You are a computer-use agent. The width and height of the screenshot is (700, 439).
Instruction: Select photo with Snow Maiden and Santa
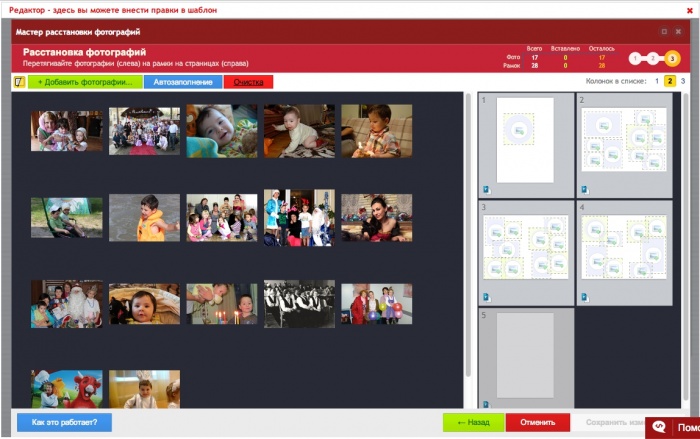click(299, 217)
